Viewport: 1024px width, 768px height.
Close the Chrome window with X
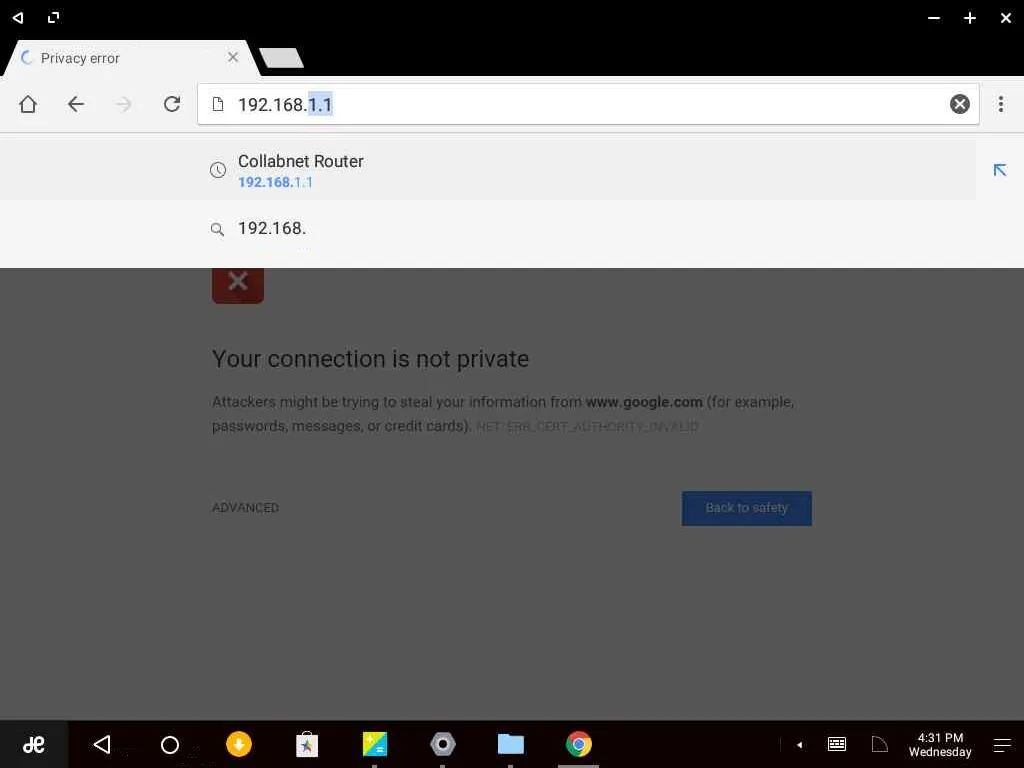point(1006,18)
